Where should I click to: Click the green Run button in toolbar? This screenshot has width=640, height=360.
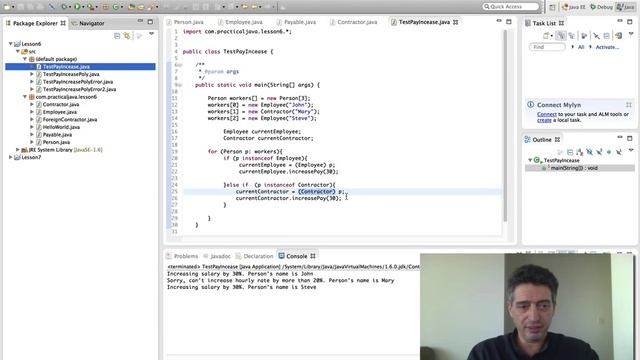[77, 7]
